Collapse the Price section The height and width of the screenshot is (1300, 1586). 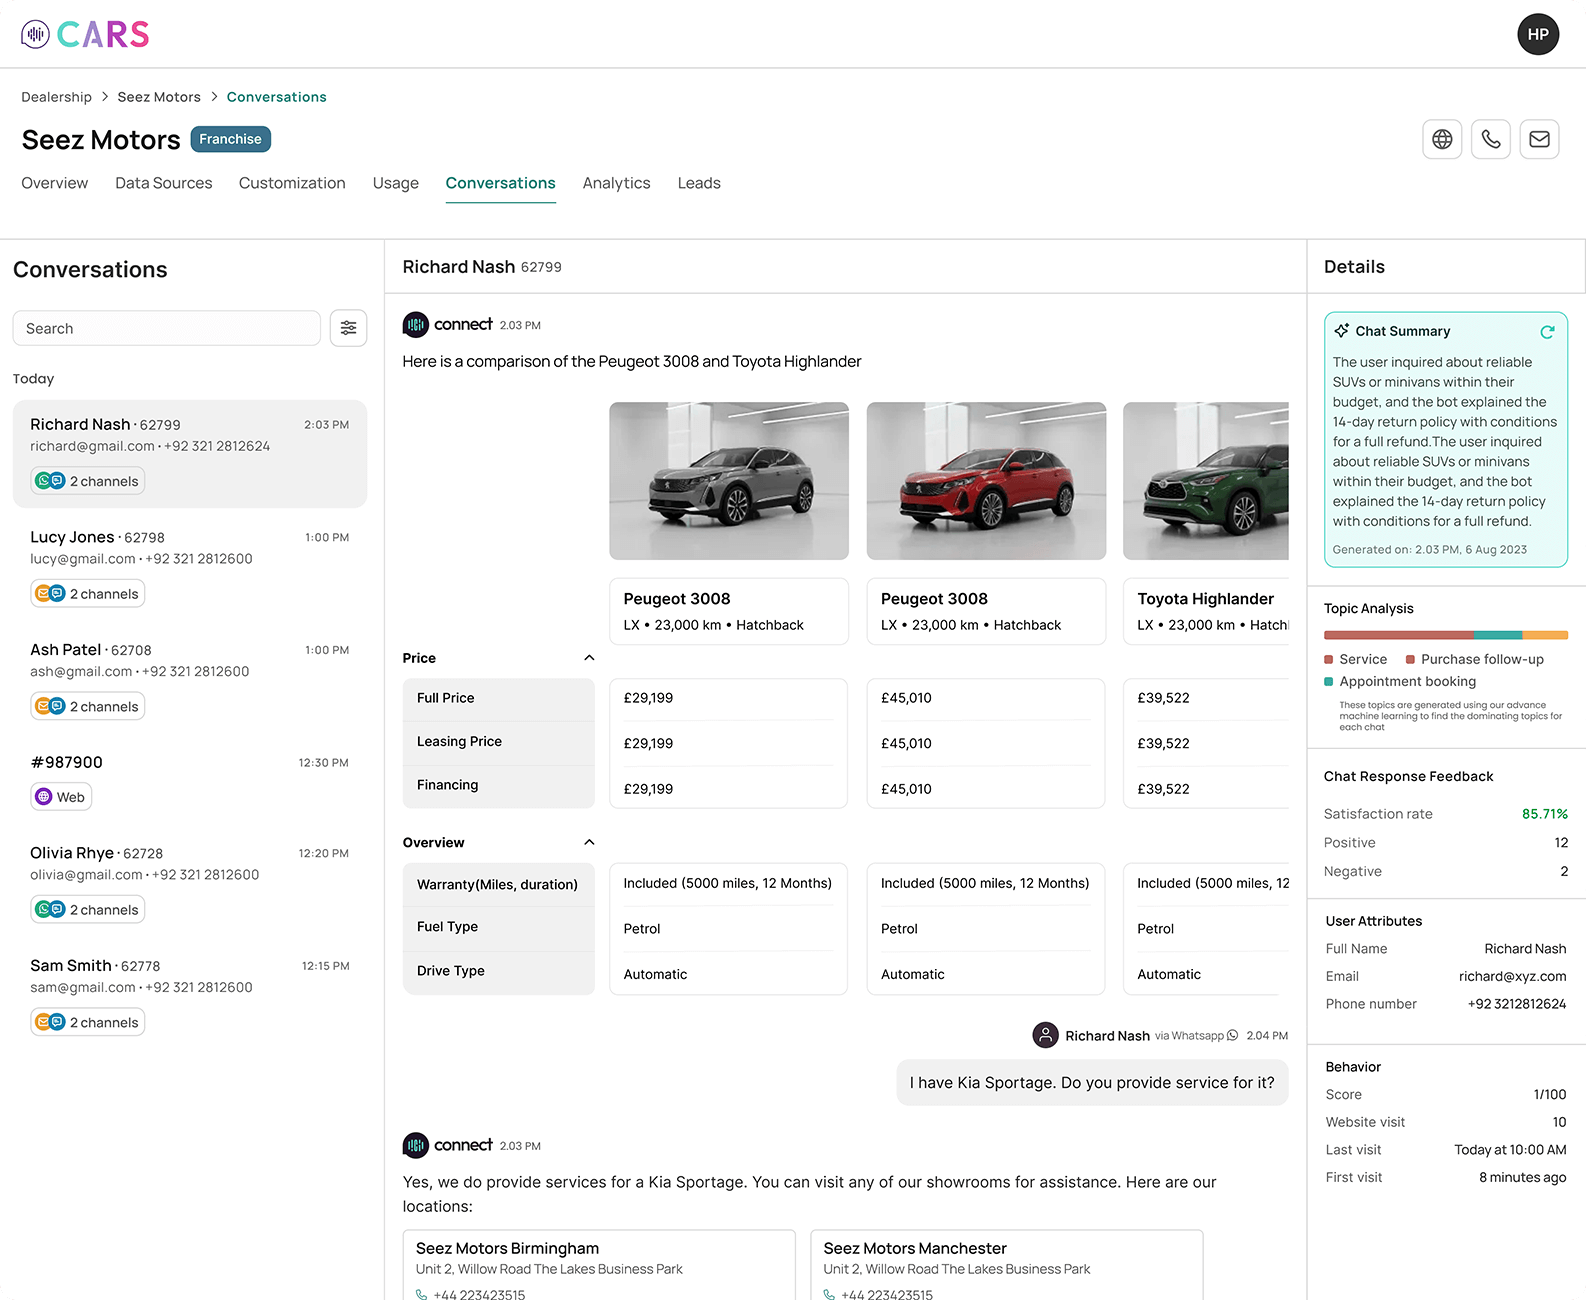coord(589,658)
